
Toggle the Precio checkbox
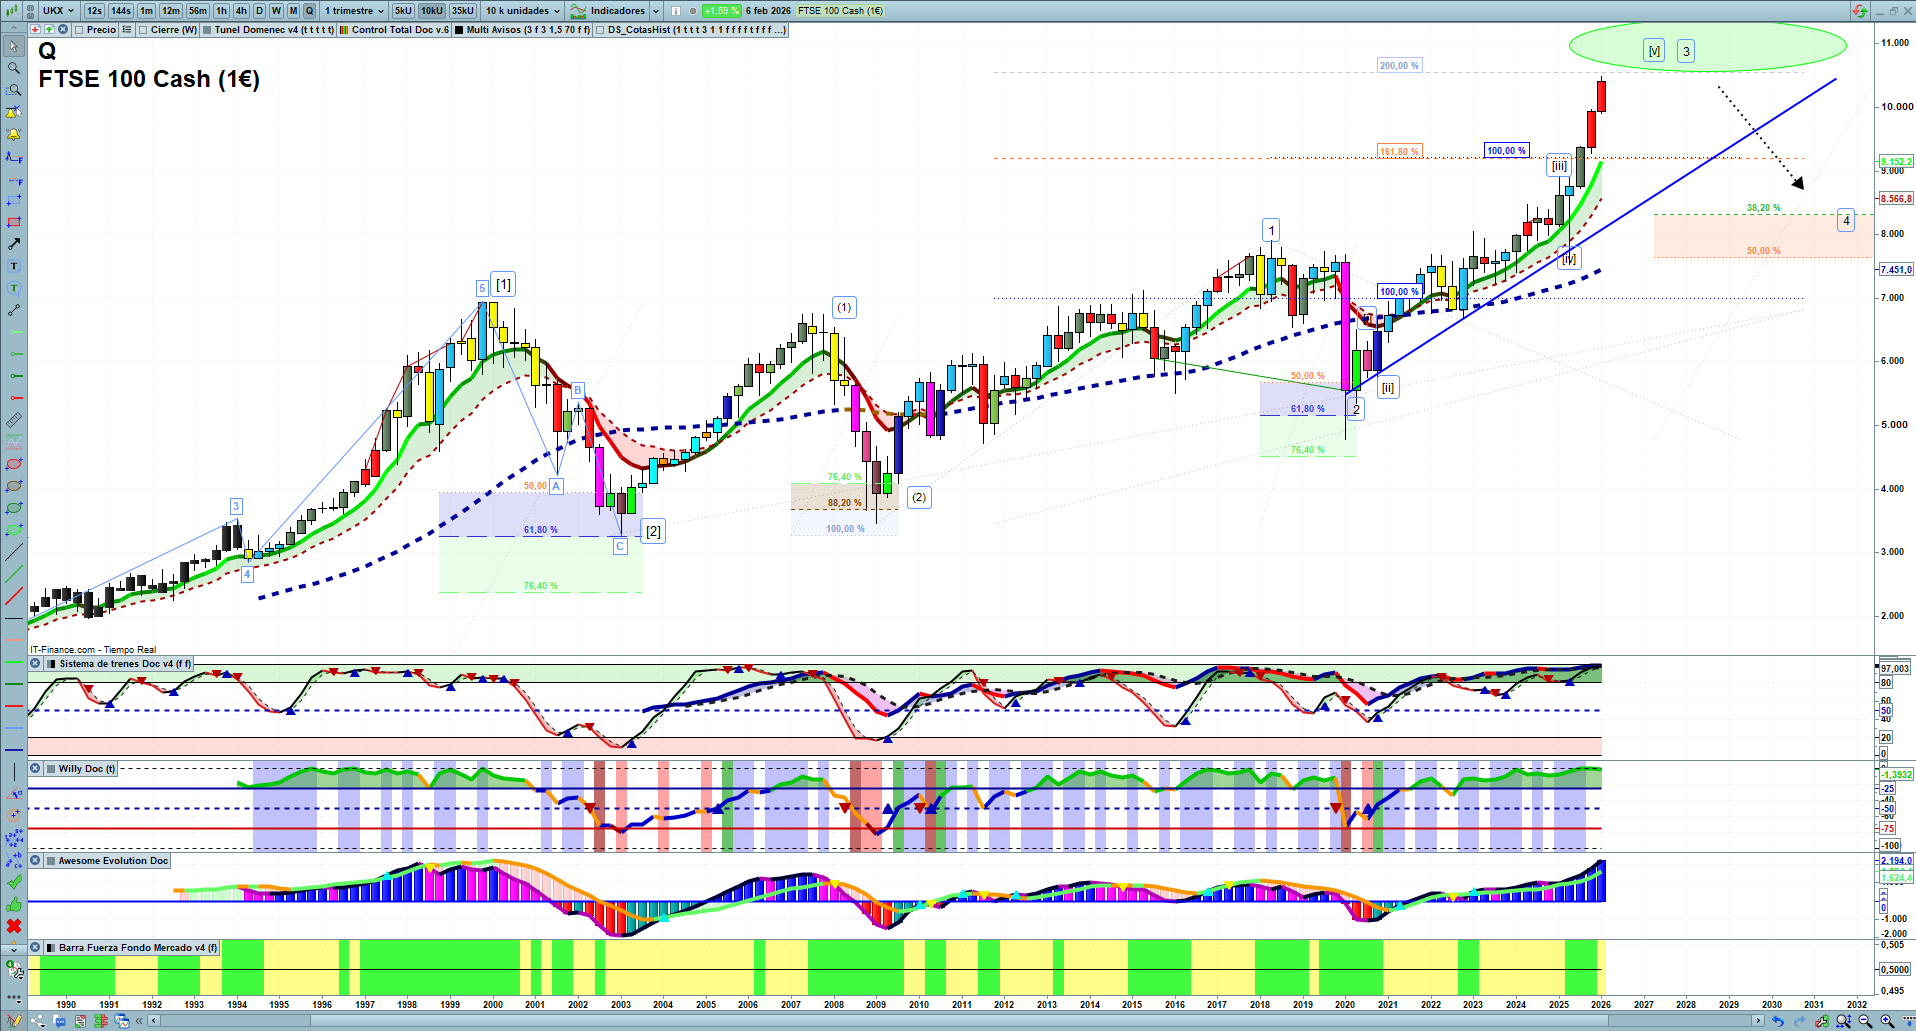point(79,30)
